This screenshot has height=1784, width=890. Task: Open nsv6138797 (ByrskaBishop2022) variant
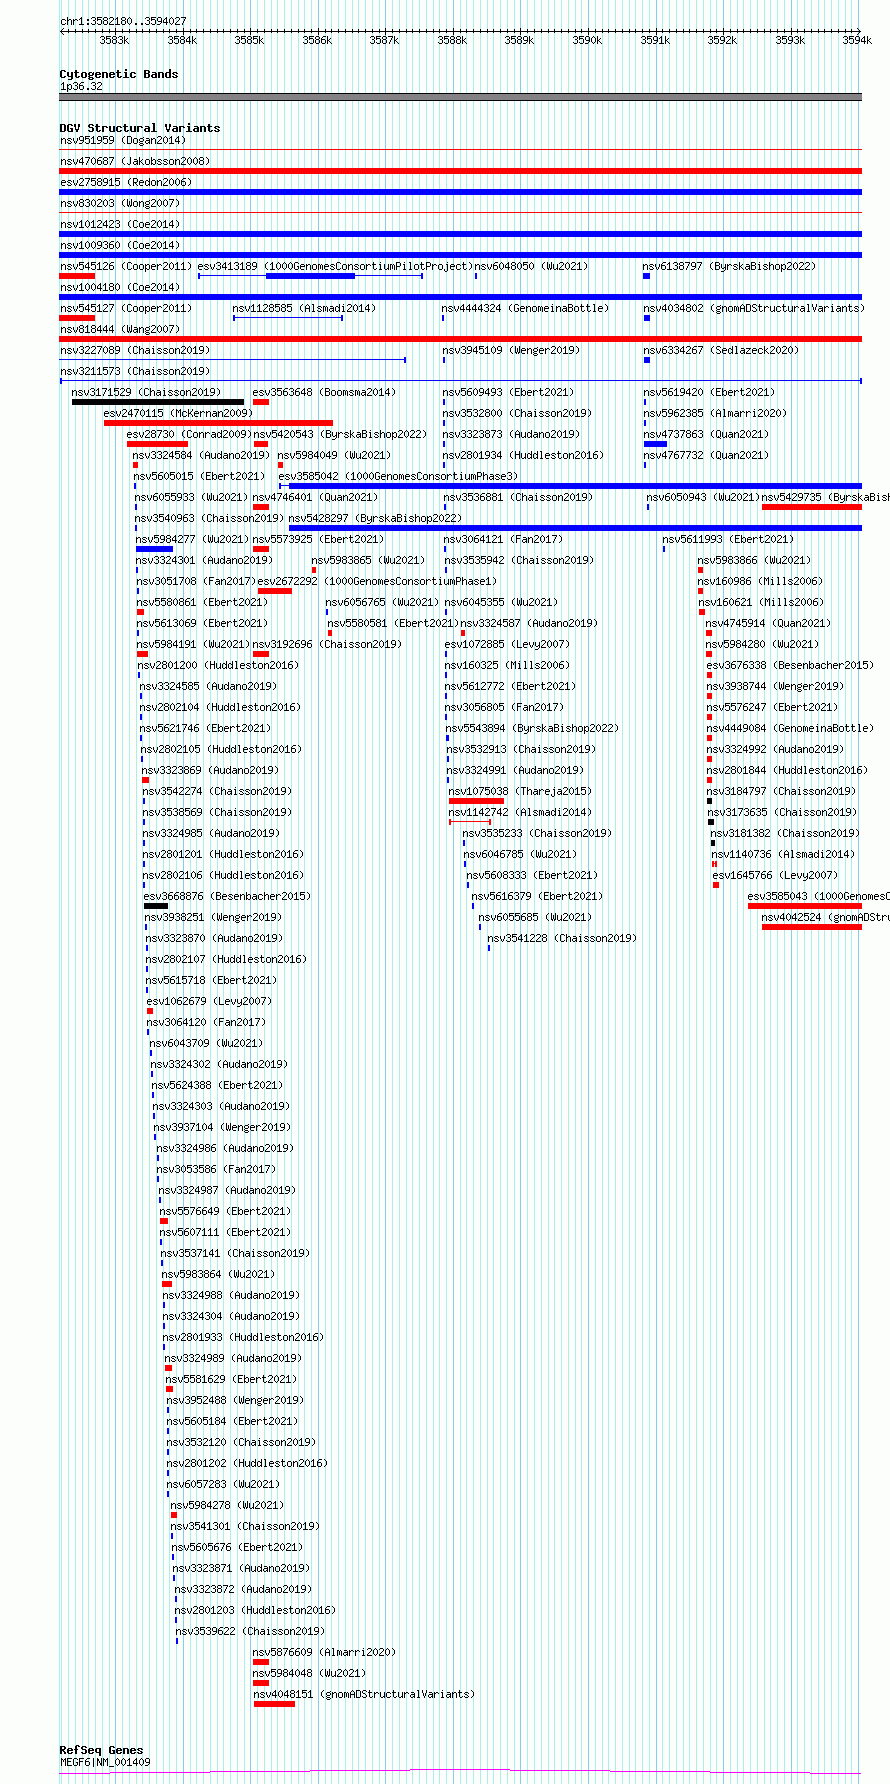click(730, 266)
